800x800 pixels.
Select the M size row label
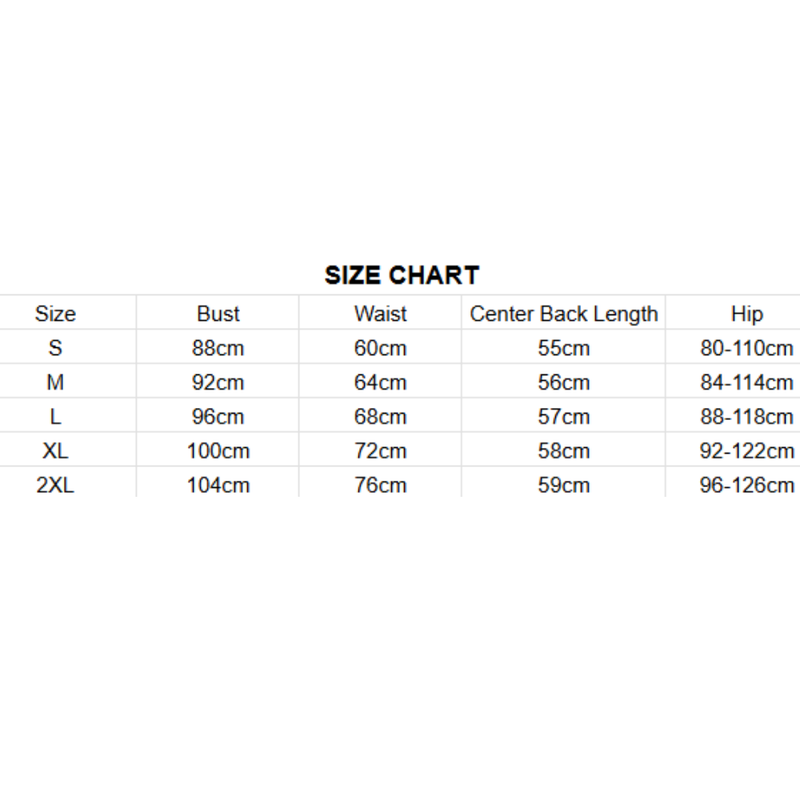[55, 383]
